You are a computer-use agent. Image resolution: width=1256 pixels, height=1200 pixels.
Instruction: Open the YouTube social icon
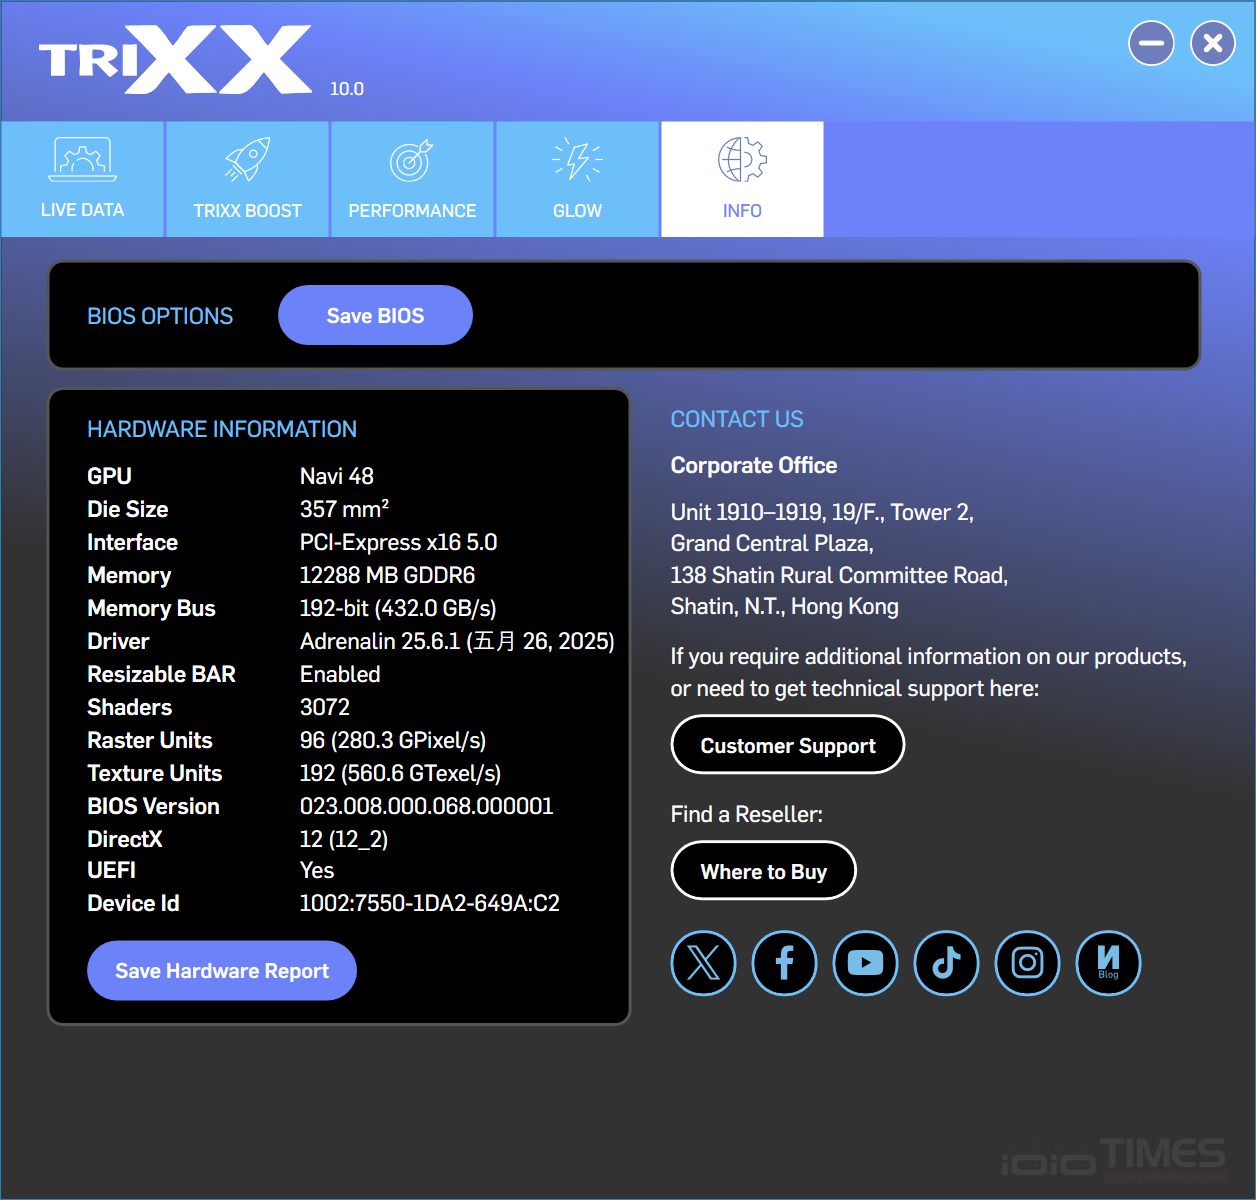coord(865,963)
